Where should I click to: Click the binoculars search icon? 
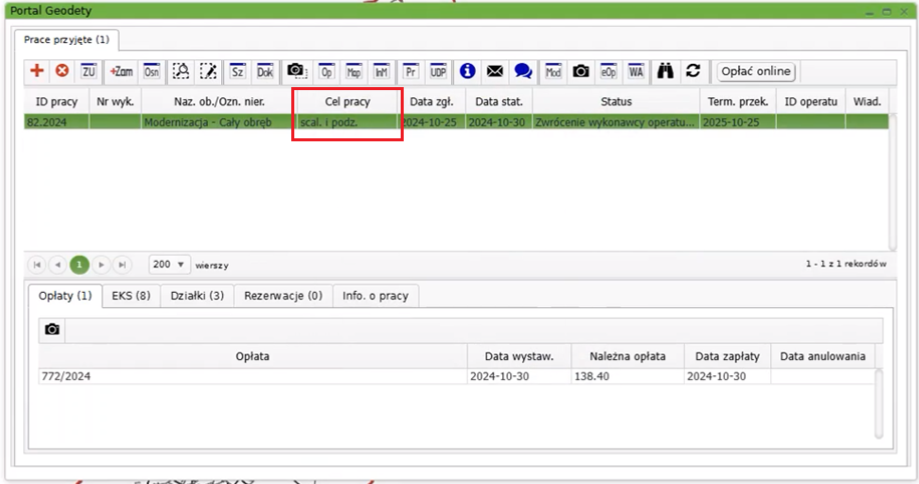coord(665,71)
